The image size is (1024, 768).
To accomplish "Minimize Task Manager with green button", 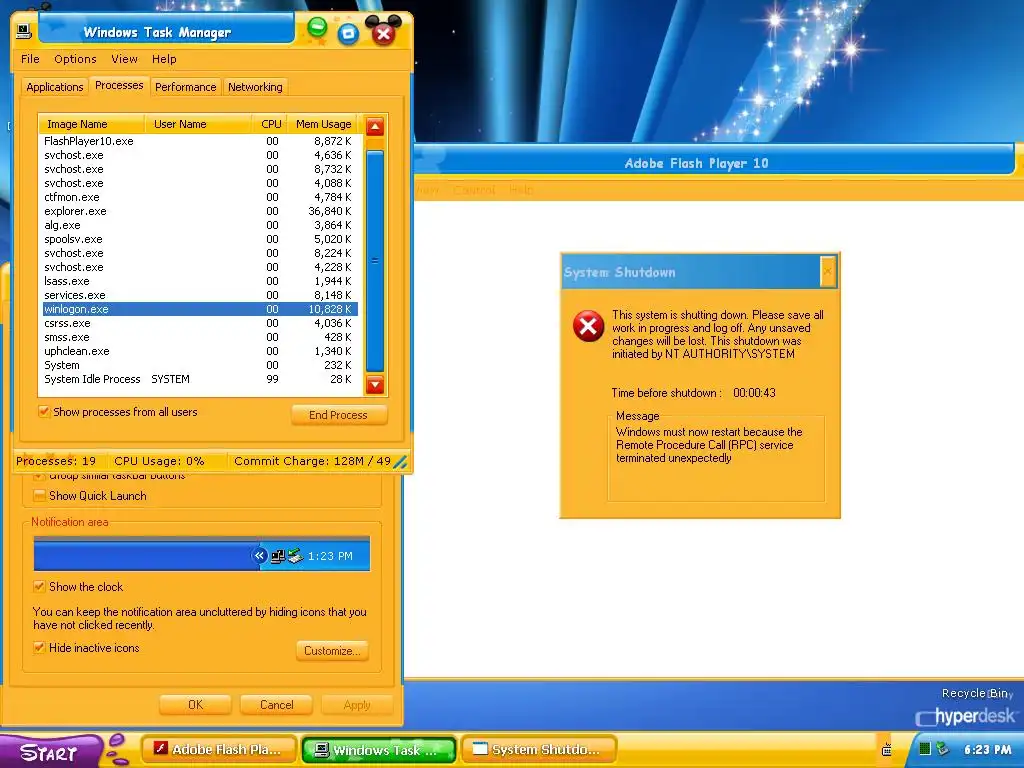I will (317, 27).
